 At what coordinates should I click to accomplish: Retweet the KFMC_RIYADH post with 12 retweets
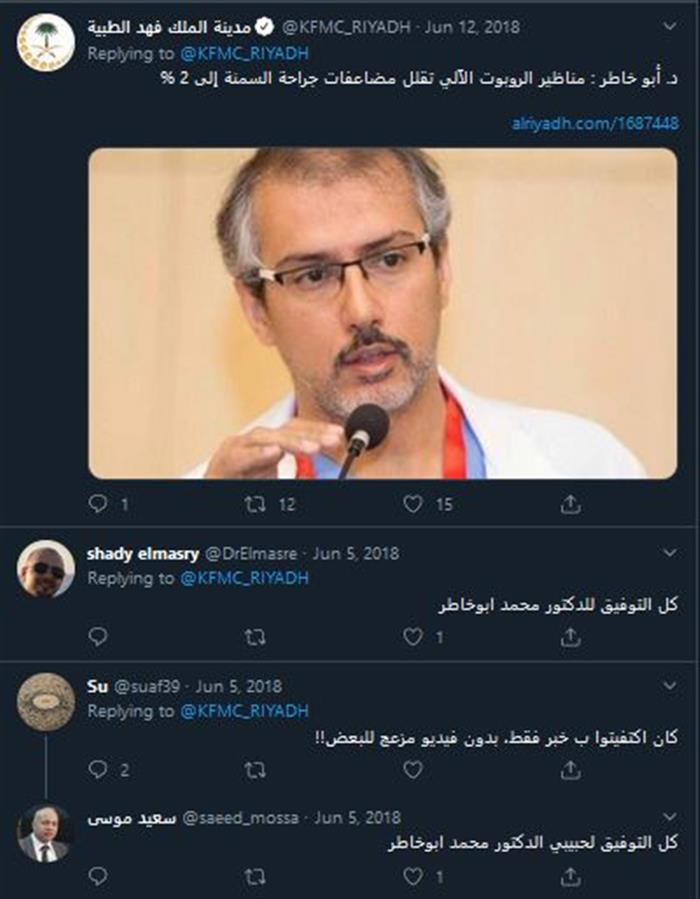255,504
